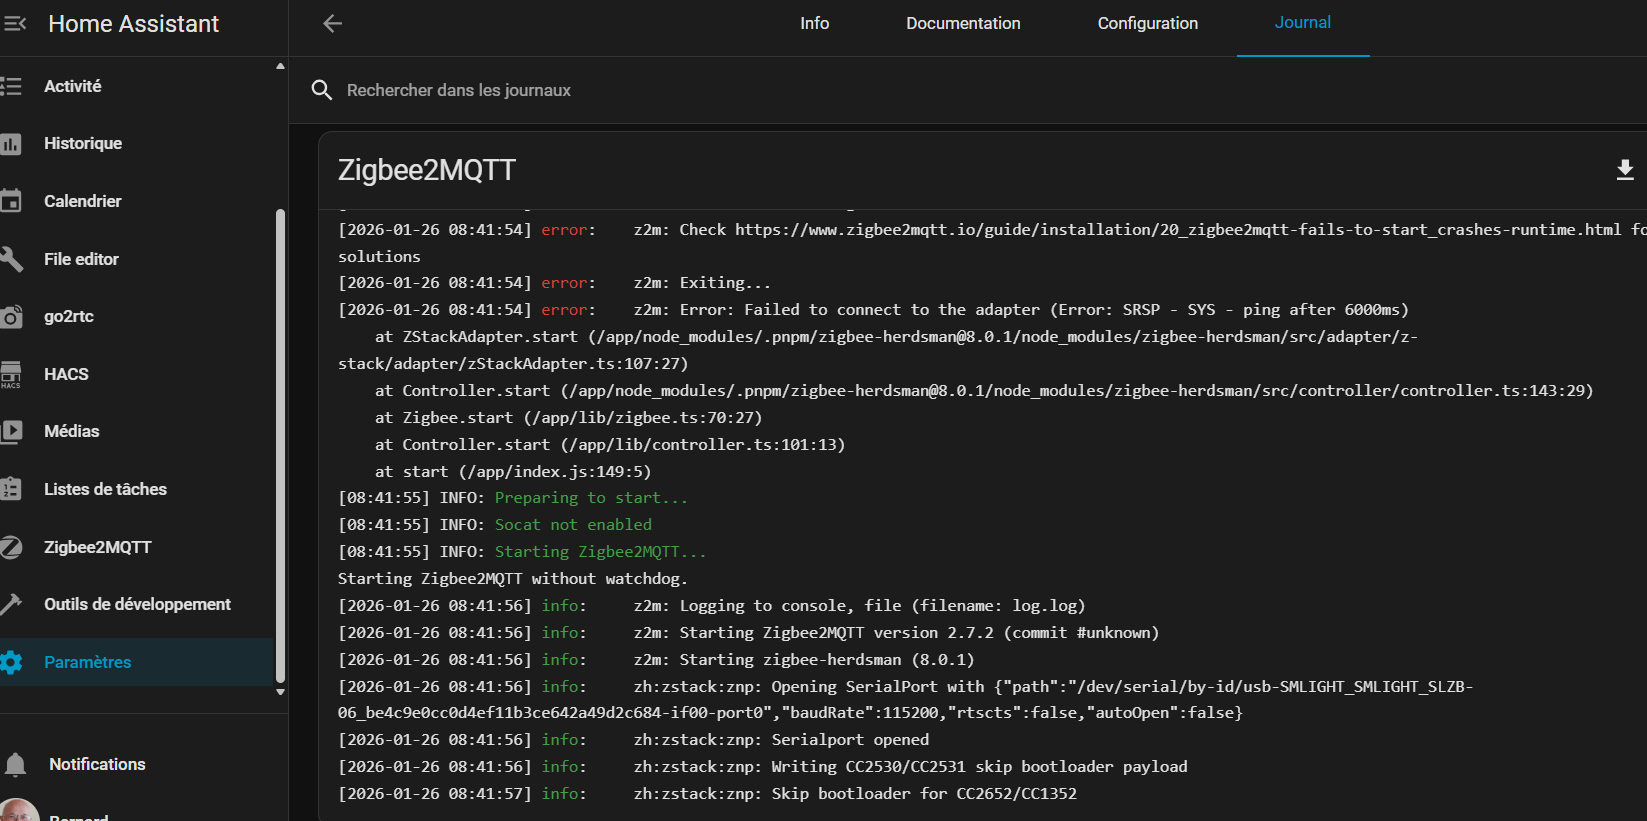Collapse the sidebar with the menu icon

click(14, 23)
